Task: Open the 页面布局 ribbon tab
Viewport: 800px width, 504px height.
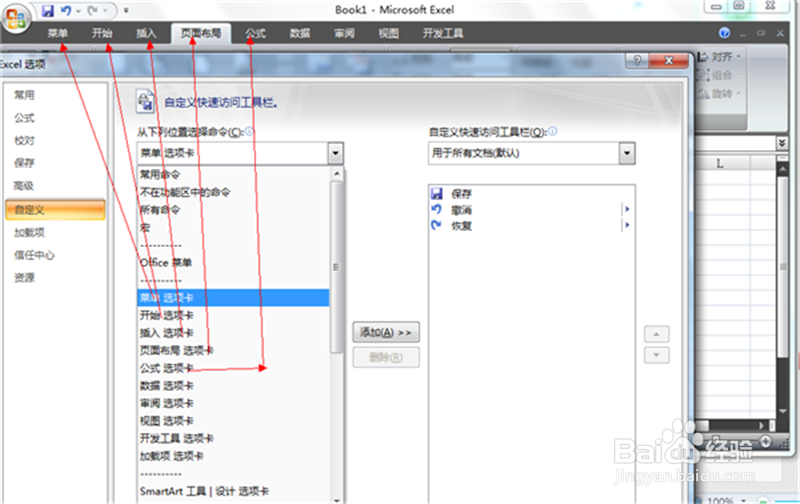Action: tap(201, 34)
